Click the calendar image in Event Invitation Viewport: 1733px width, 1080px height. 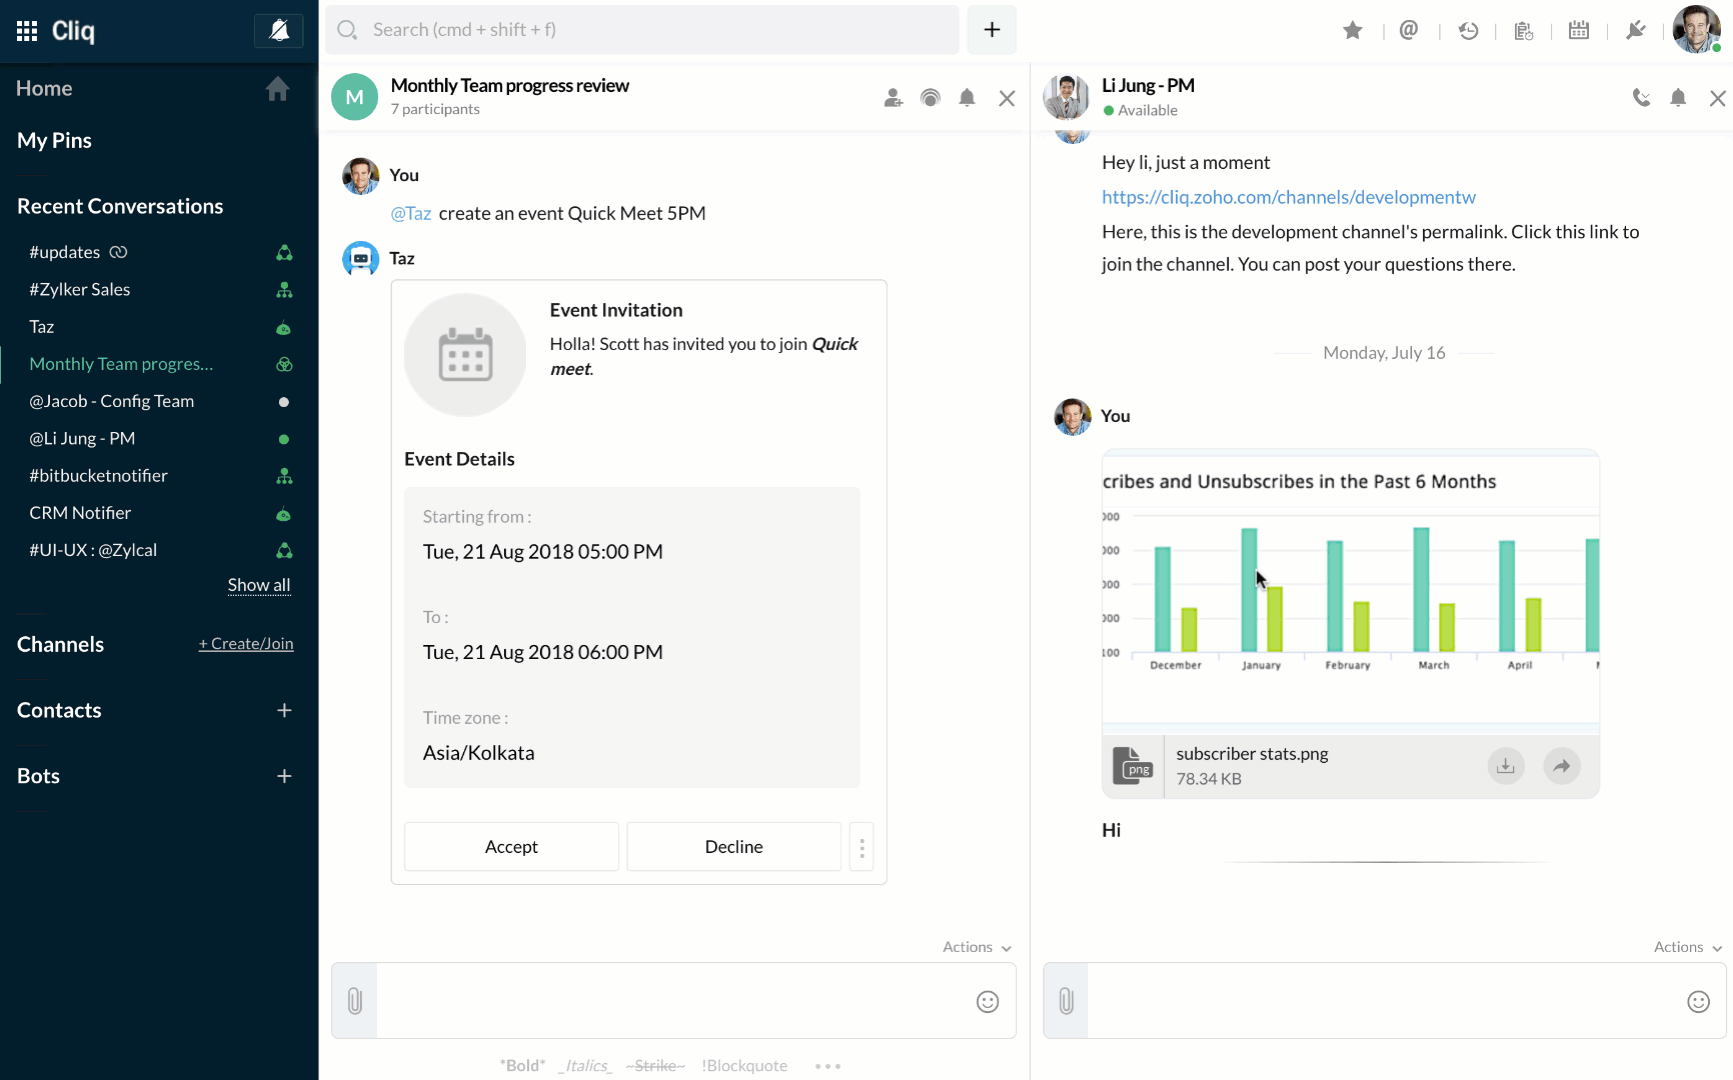pyautogui.click(x=465, y=355)
